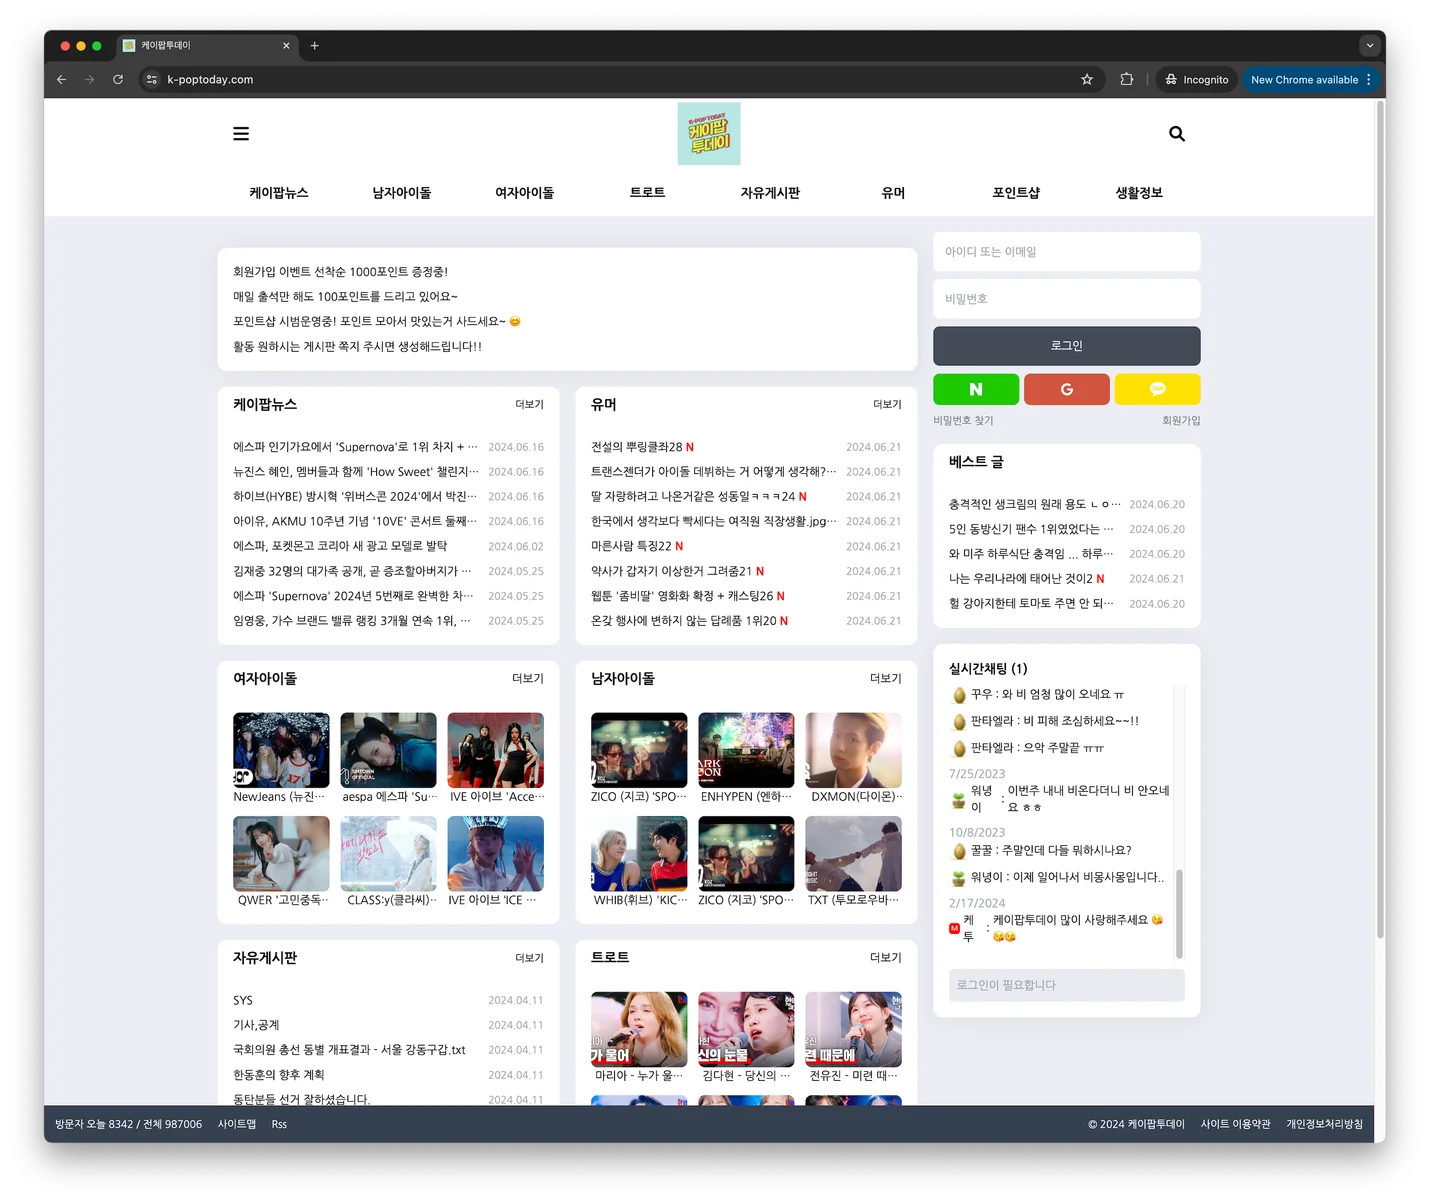Open the DXMON(다이몬) video thumbnail
The image size is (1430, 1201).
click(853, 750)
